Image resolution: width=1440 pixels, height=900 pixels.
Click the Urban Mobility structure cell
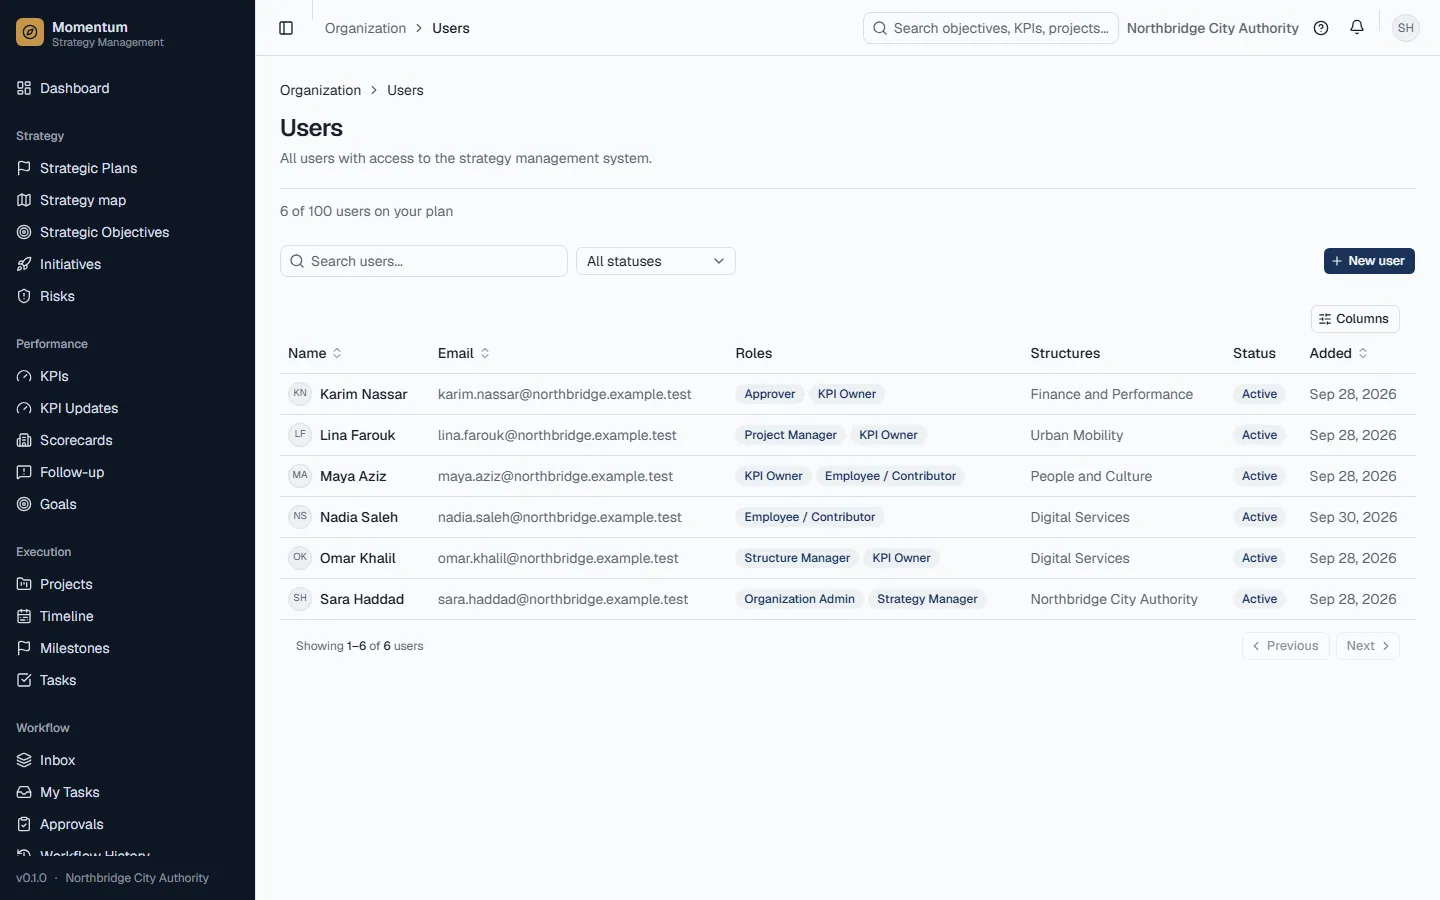tap(1077, 435)
